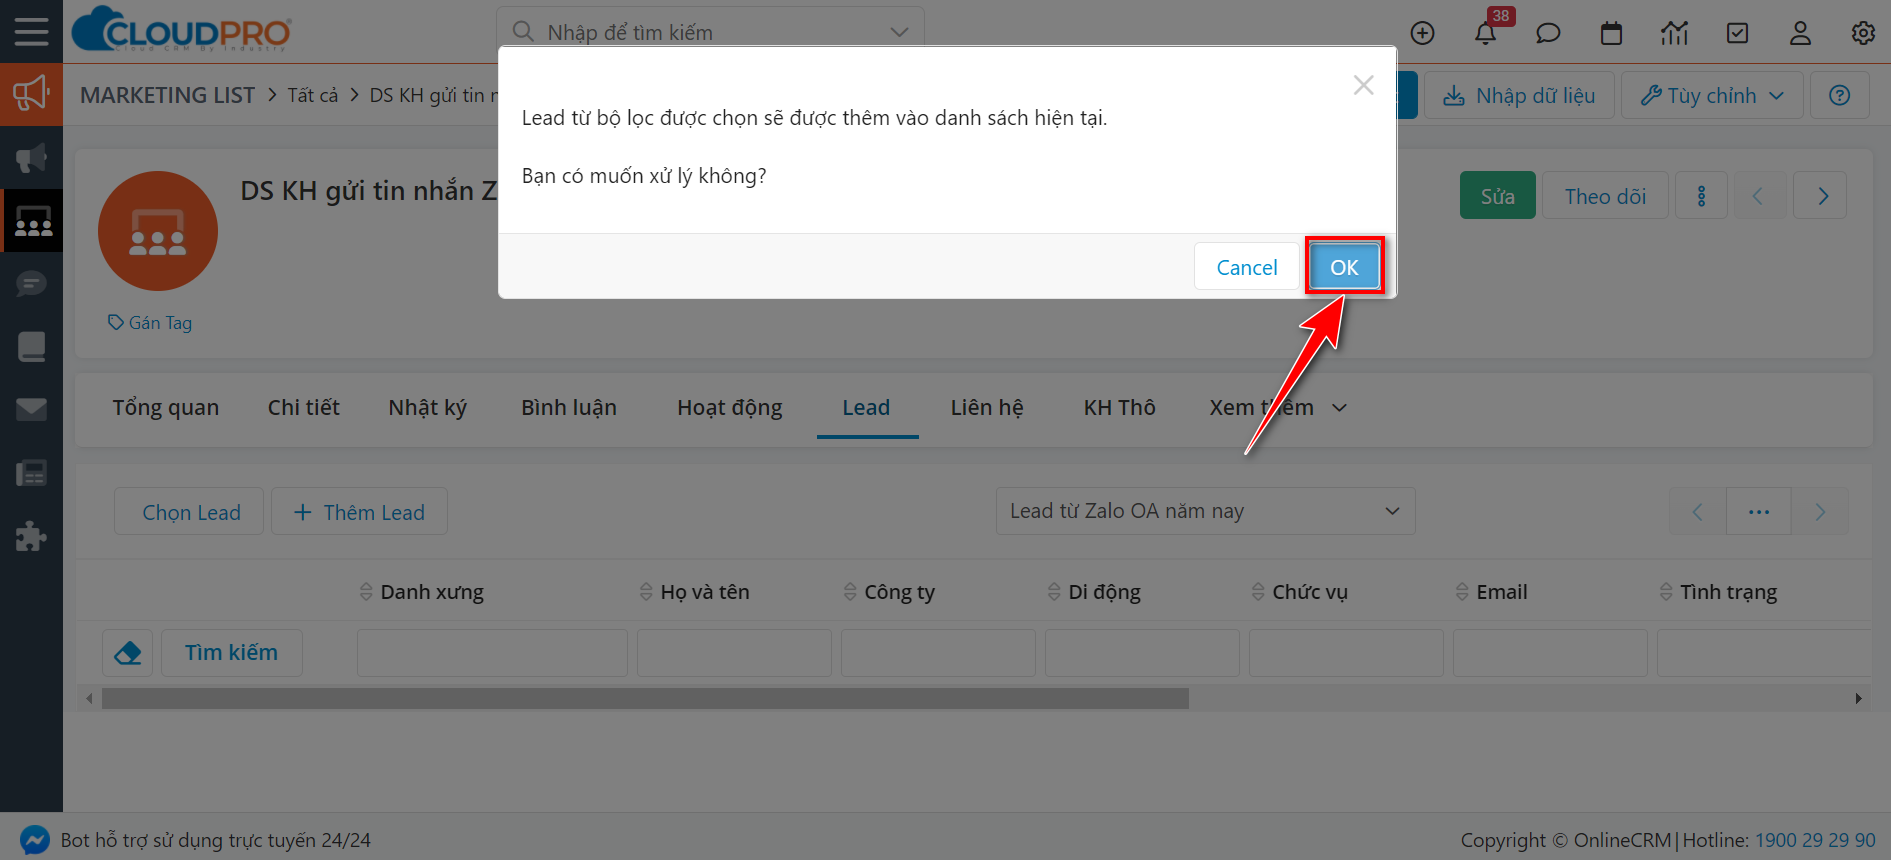
Task: Select the book sidebar icon
Action: pyautogui.click(x=31, y=347)
